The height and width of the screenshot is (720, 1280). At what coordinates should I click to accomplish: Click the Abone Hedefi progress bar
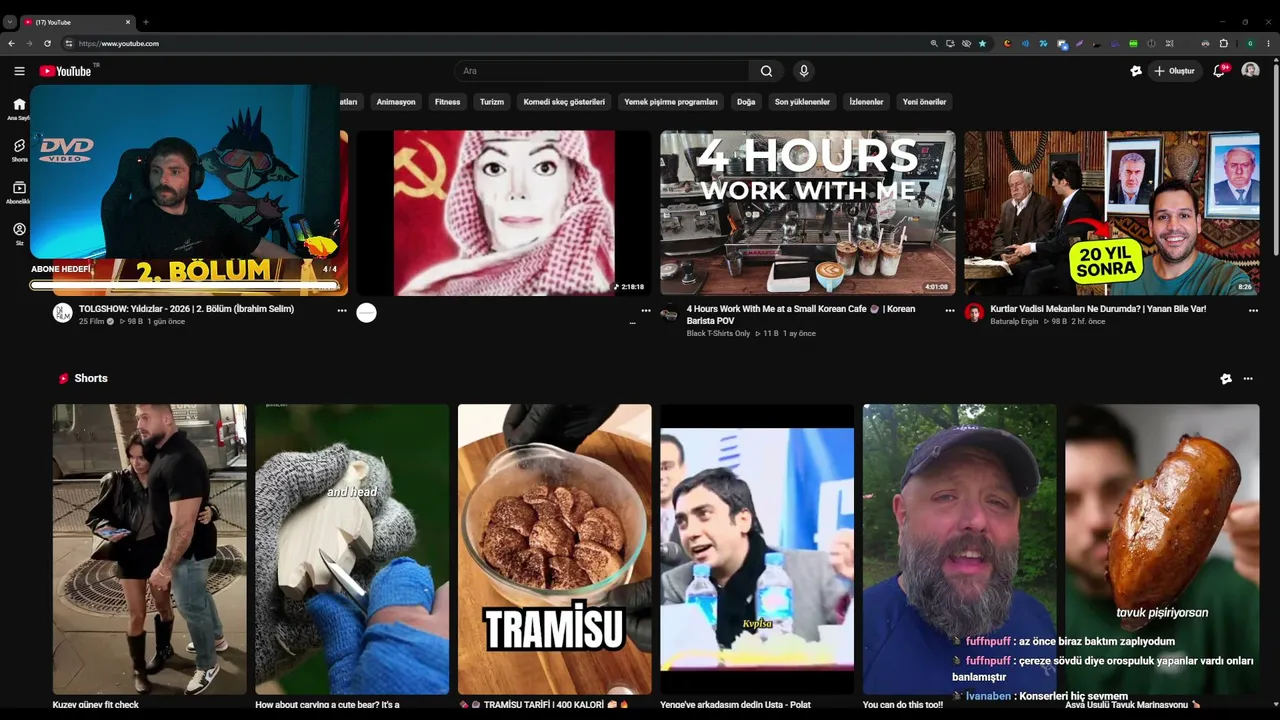pos(184,286)
